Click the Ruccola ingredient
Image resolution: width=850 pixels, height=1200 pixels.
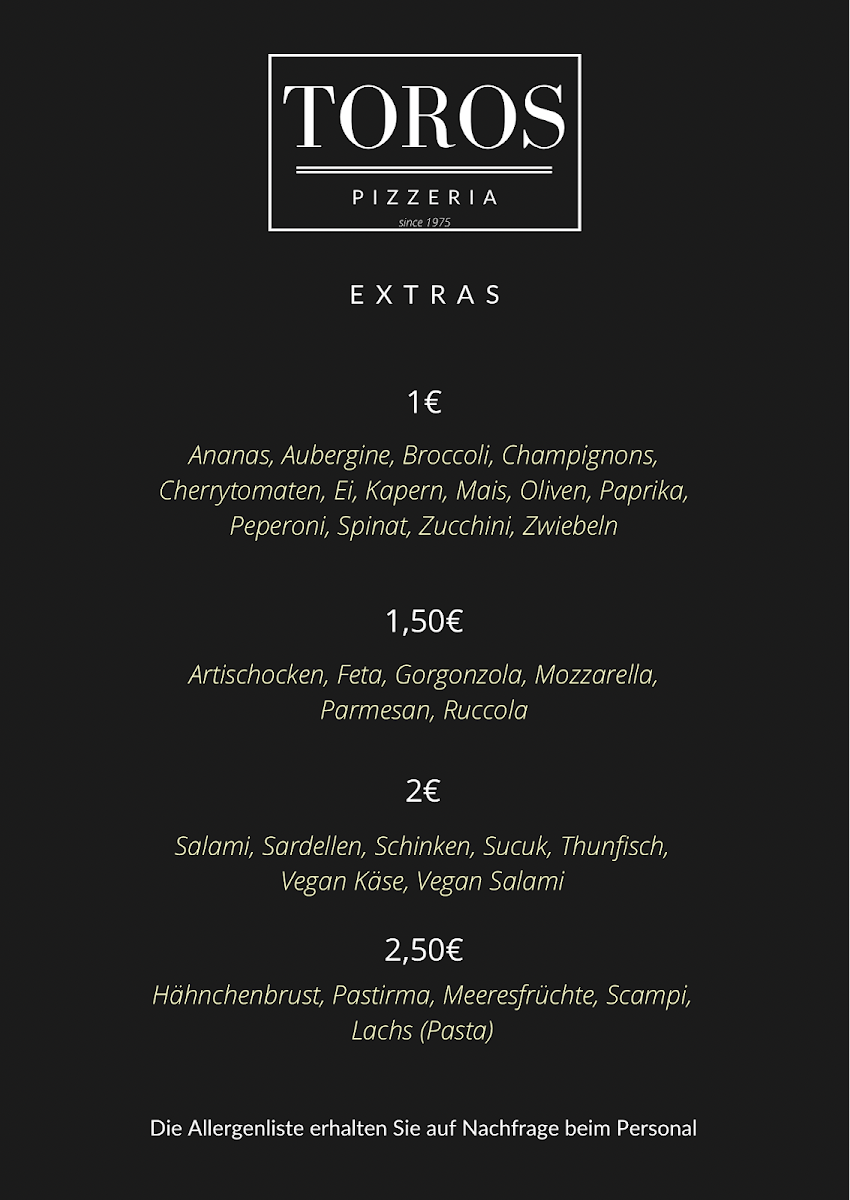point(485,711)
